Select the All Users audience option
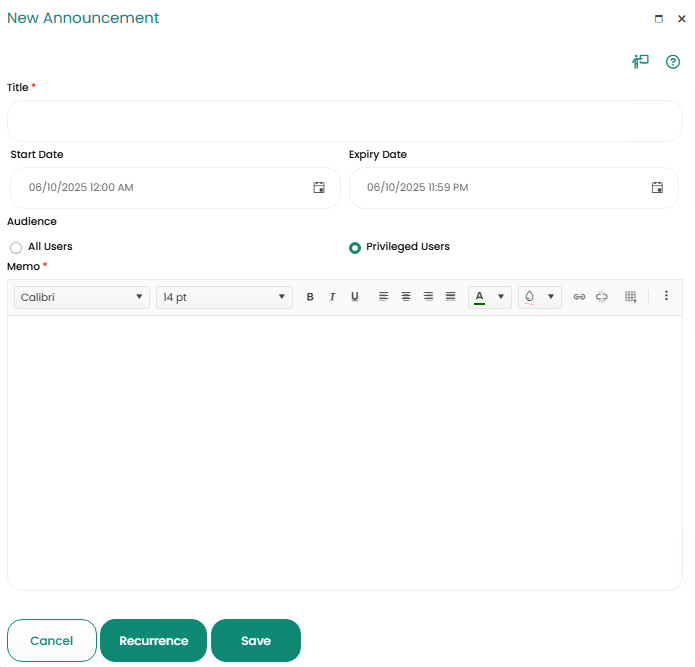The image size is (695, 667). click(x=16, y=247)
